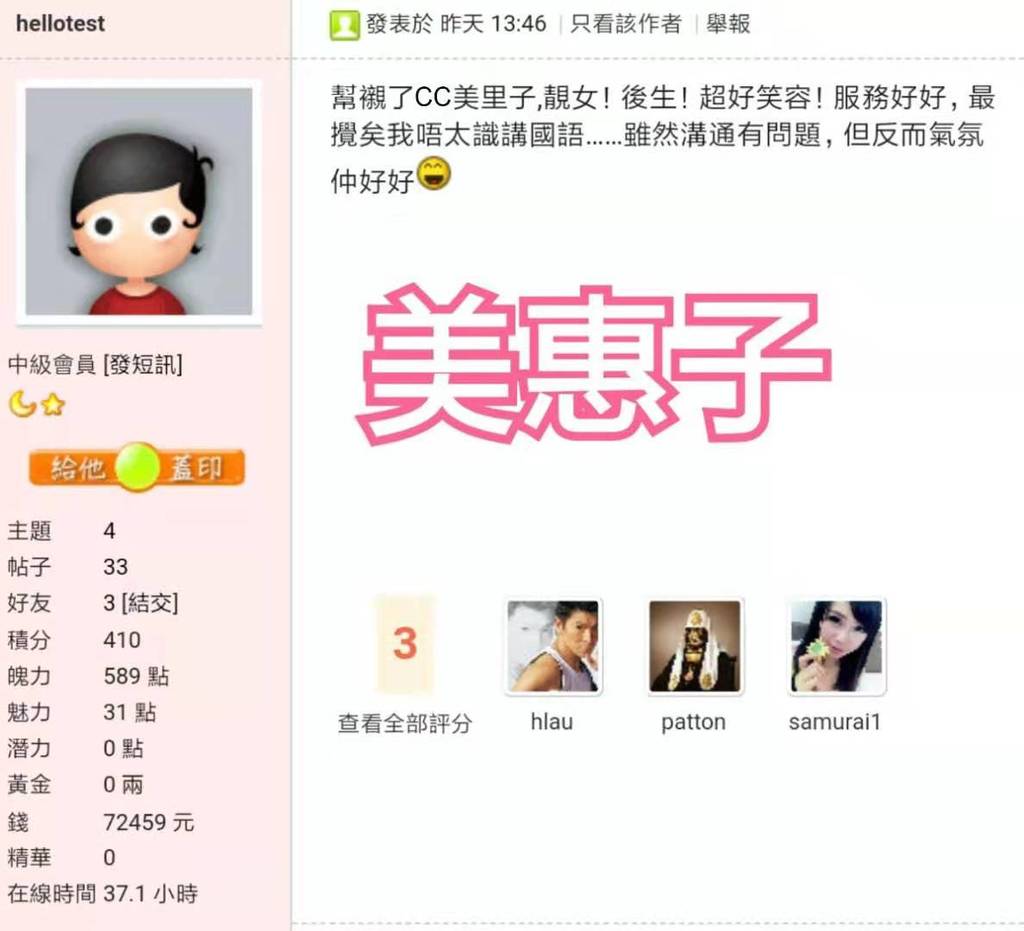This screenshot has height=931, width=1024.
Task: Click the laughing emoji in the post
Action: point(434,174)
